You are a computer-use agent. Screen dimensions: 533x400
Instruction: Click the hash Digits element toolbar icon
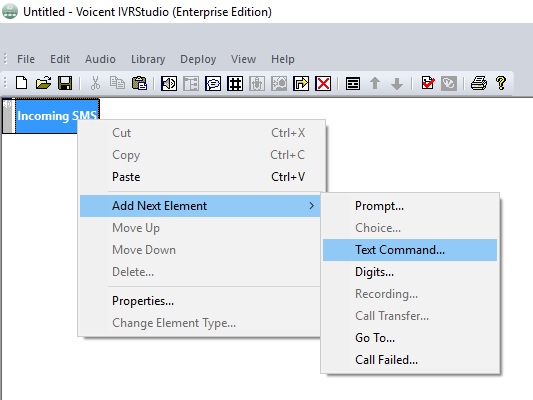click(x=235, y=83)
